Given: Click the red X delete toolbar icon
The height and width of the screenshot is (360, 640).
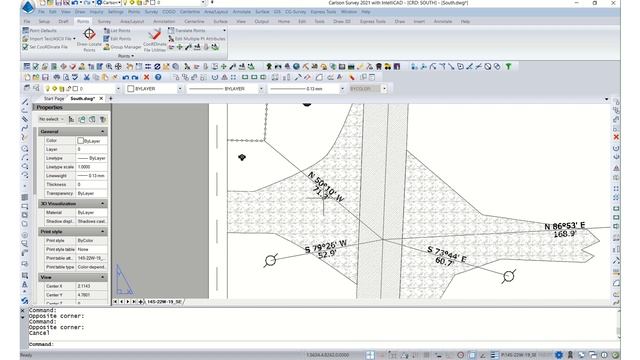Looking at the screenshot, I should coord(147,77).
